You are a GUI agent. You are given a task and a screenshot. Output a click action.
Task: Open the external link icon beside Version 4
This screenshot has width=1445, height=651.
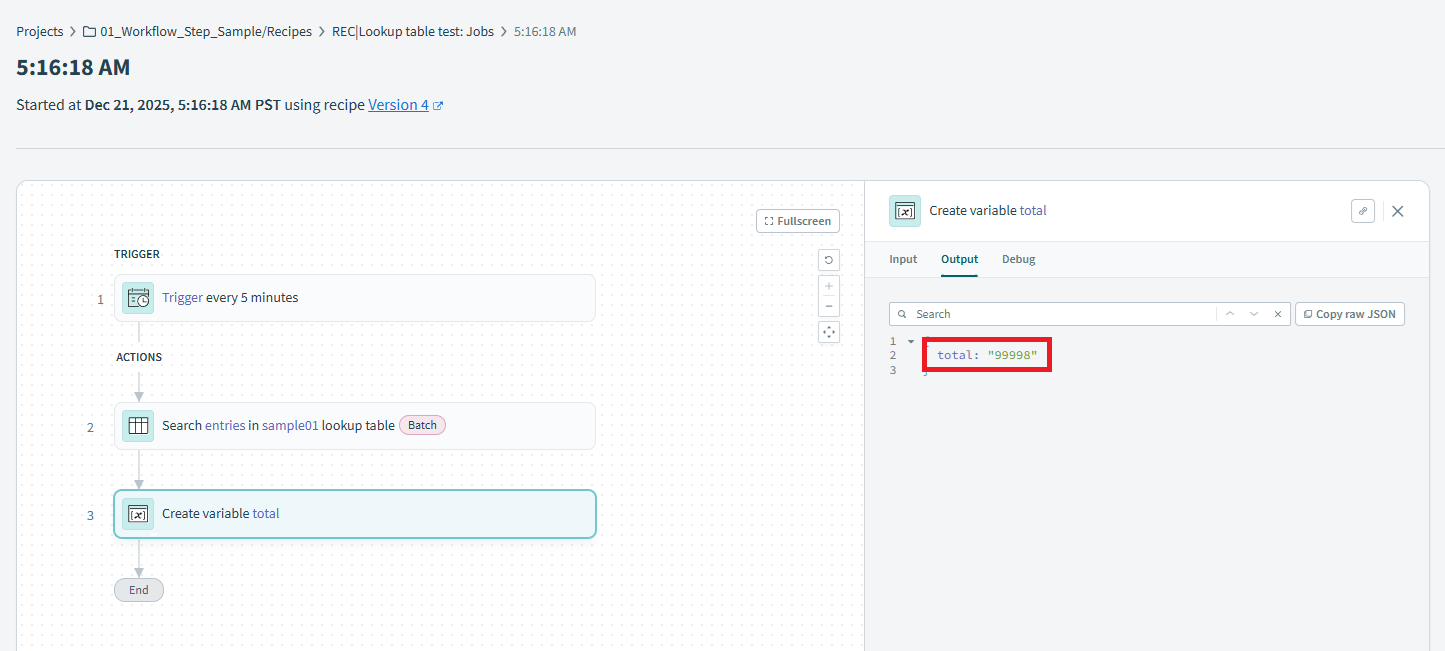coord(438,105)
